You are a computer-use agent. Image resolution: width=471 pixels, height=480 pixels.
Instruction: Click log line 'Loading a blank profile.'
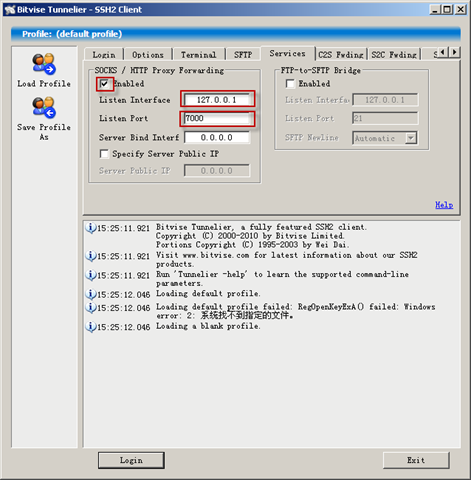pyautogui.click(x=208, y=326)
